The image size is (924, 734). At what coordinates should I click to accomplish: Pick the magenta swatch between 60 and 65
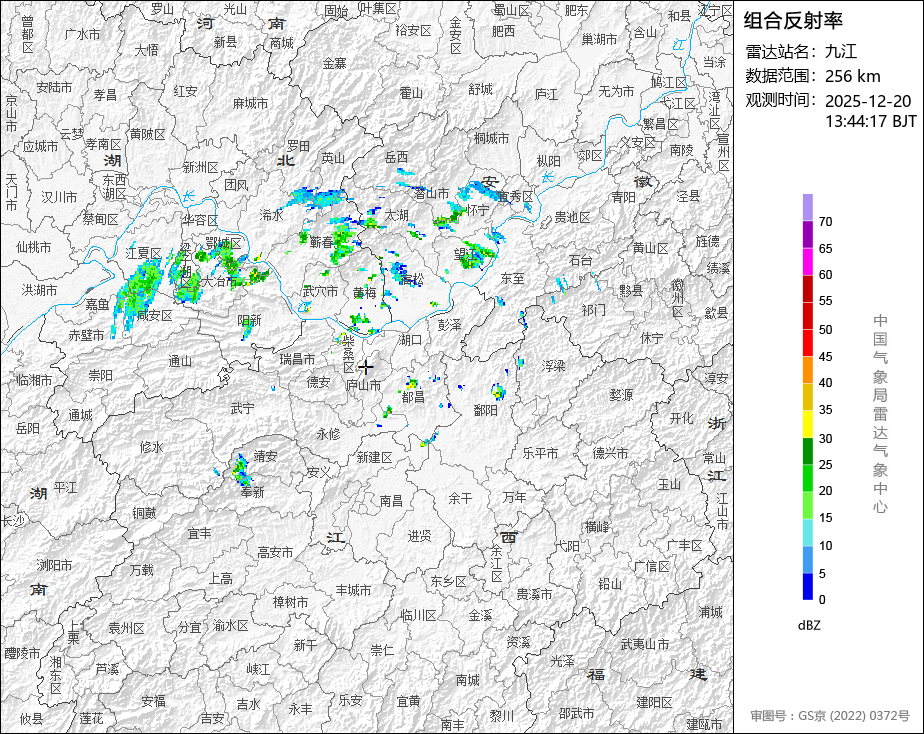point(808,262)
